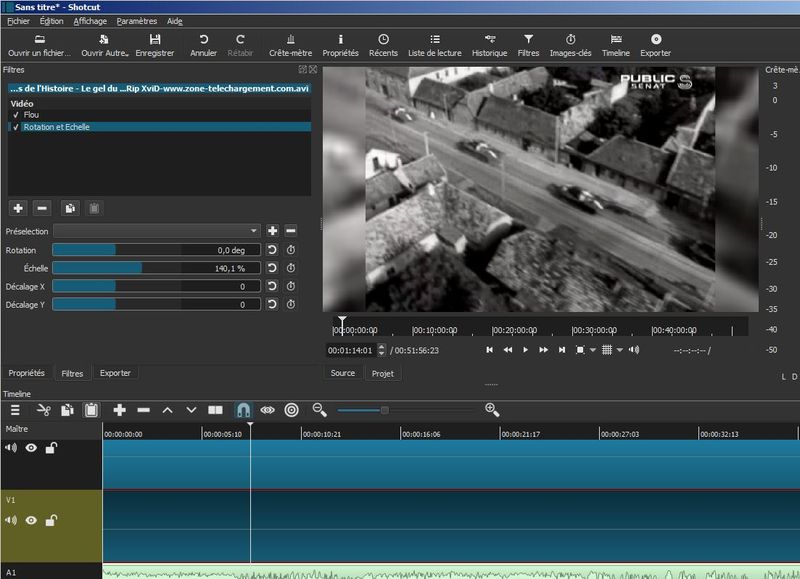
Task: Switch to the Exporter bottom tab
Action: tap(115, 373)
